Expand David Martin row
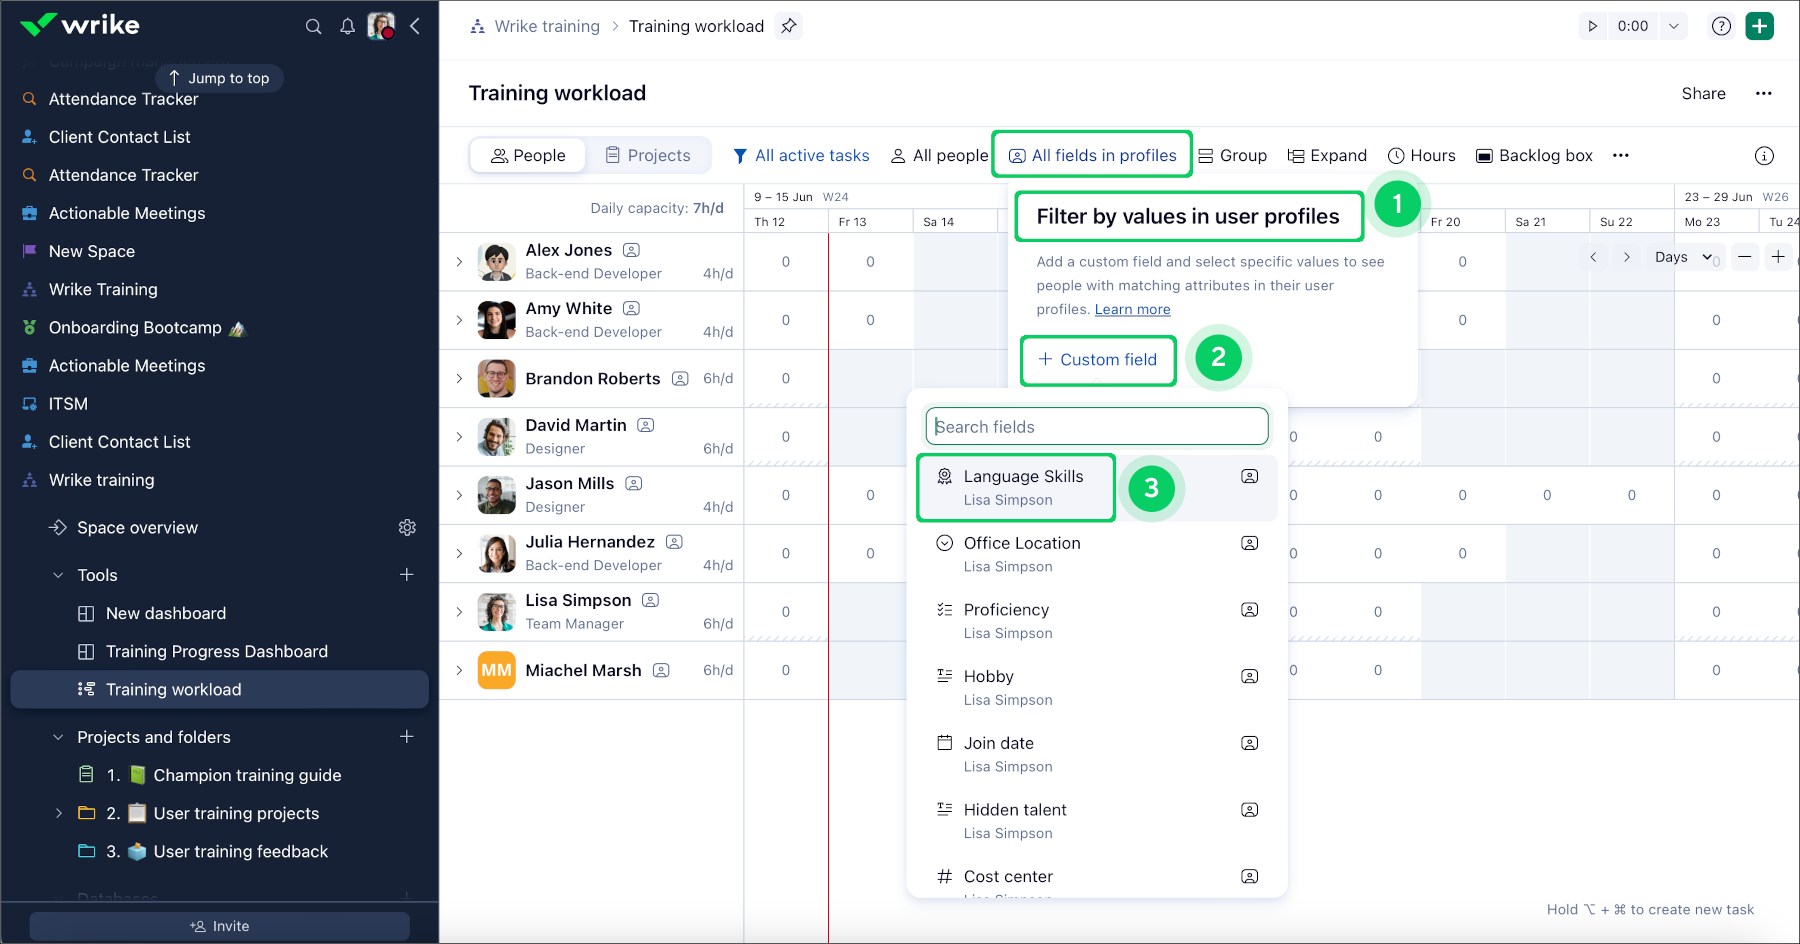This screenshot has width=1800, height=944. point(459,437)
